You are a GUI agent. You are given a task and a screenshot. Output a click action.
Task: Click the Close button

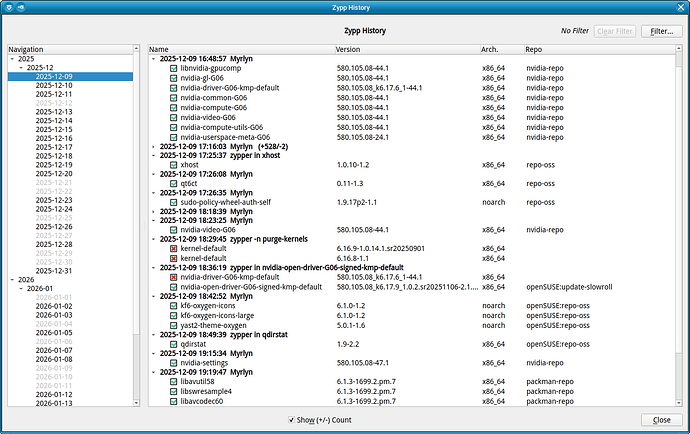pos(661,420)
